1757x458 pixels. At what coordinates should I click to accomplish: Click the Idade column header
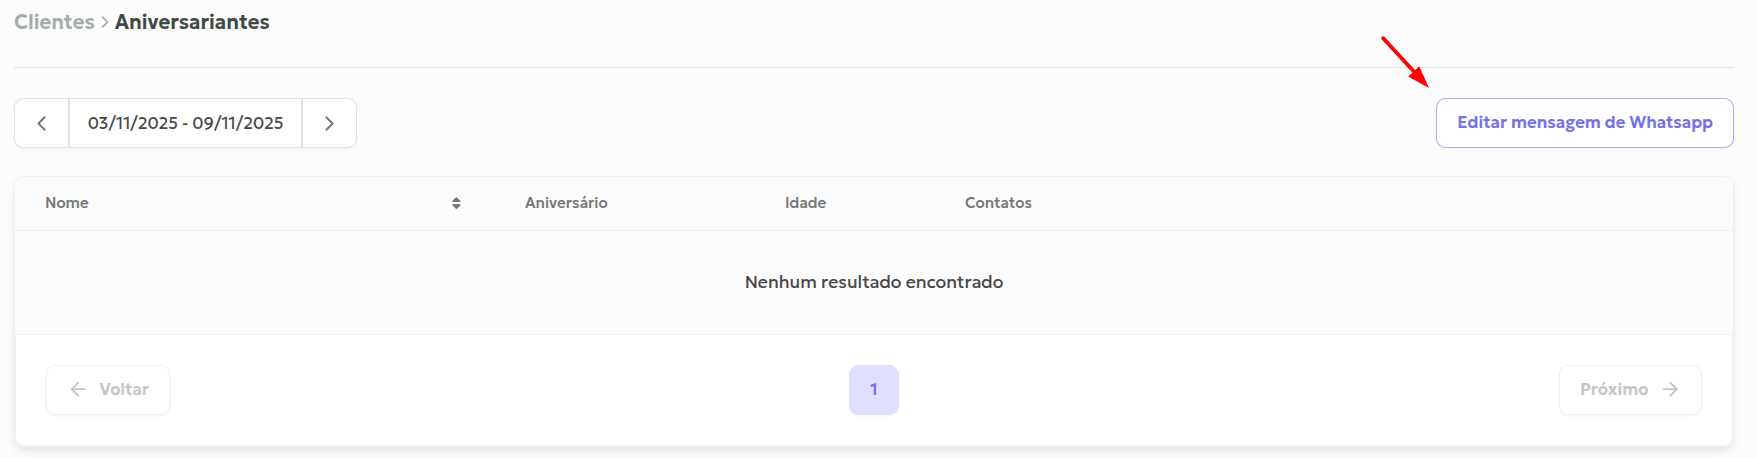pyautogui.click(x=805, y=203)
